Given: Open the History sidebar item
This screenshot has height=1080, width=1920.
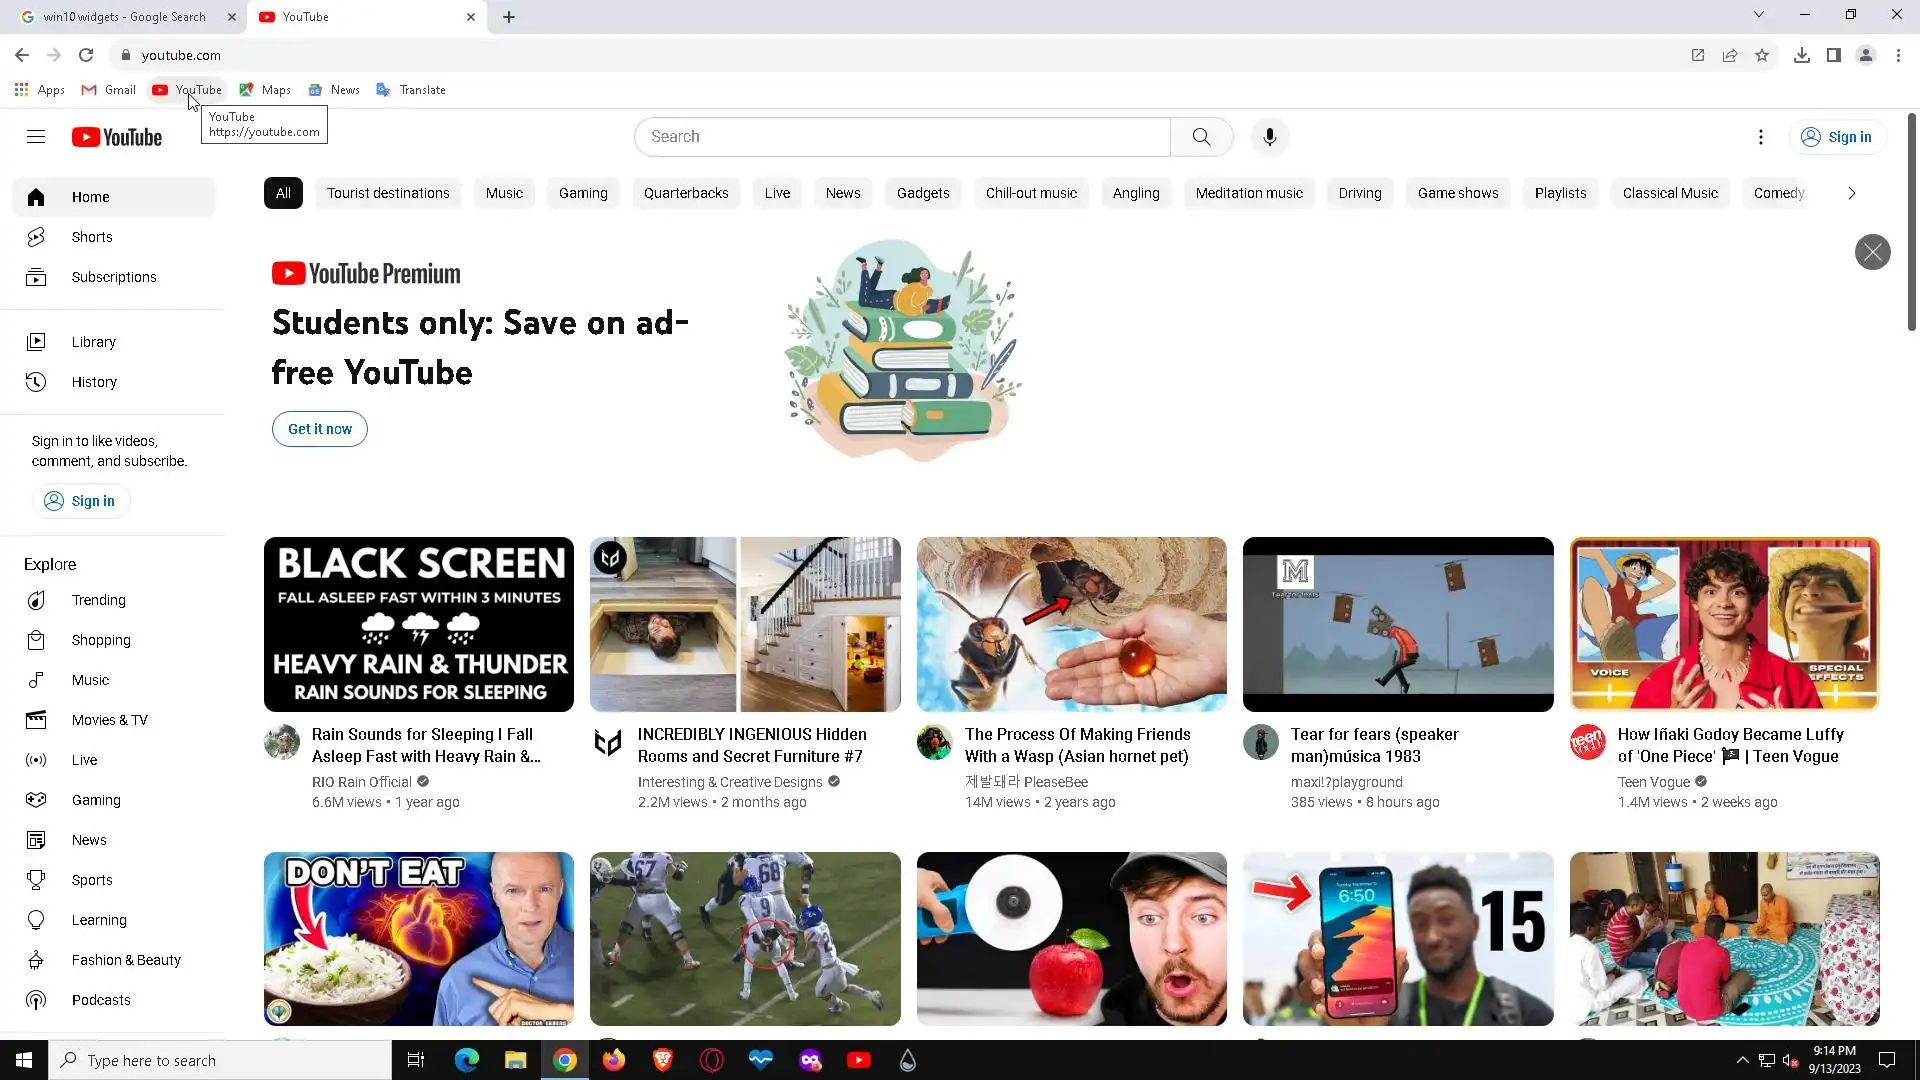Looking at the screenshot, I should click(94, 382).
